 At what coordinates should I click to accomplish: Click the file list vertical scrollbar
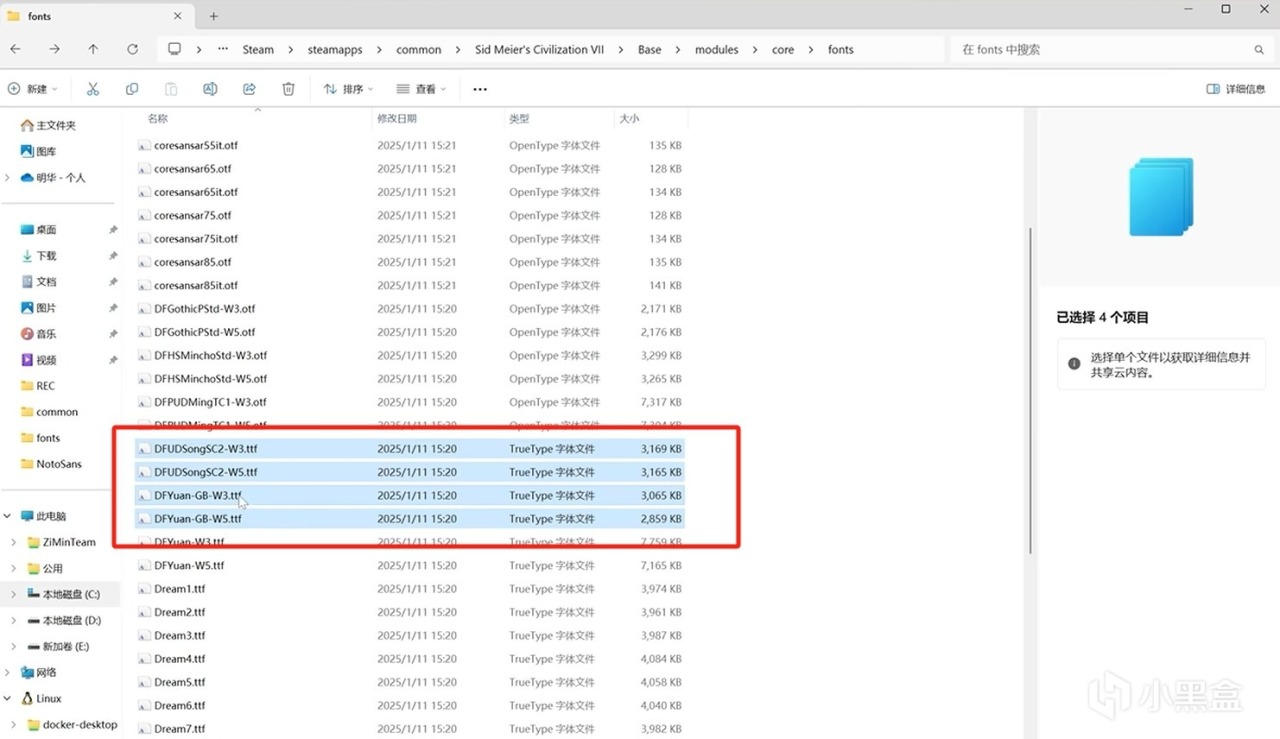[1031, 390]
